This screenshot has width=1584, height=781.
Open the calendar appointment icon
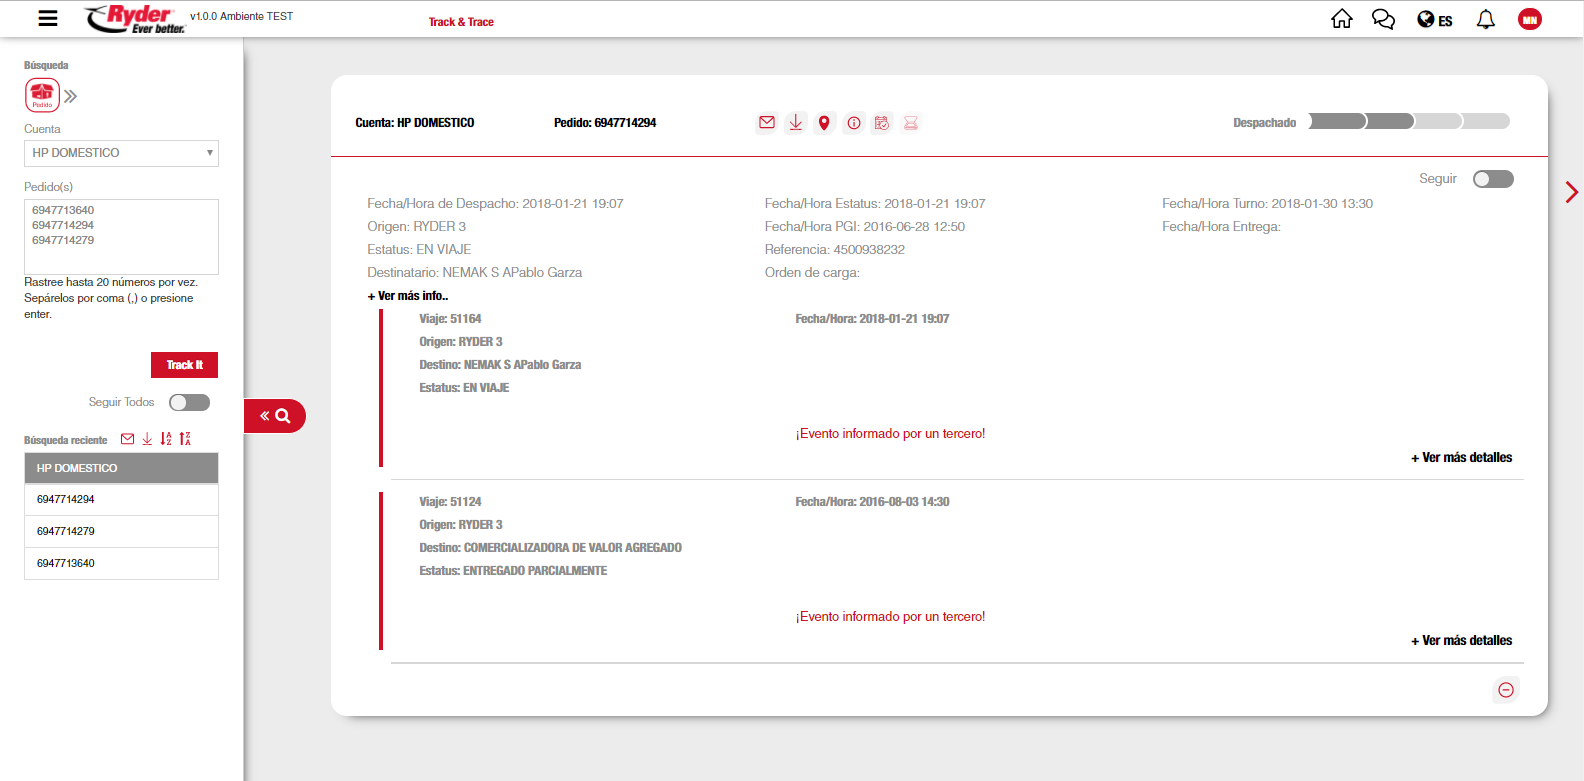tap(881, 123)
